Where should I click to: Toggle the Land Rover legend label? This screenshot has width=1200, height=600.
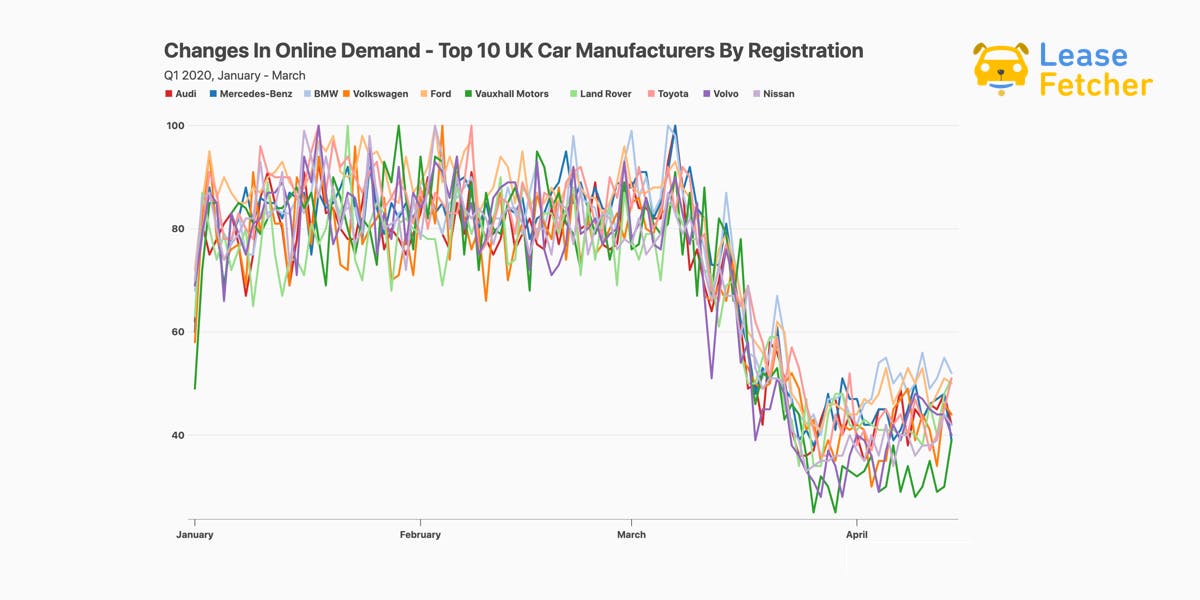pyautogui.click(x=606, y=94)
